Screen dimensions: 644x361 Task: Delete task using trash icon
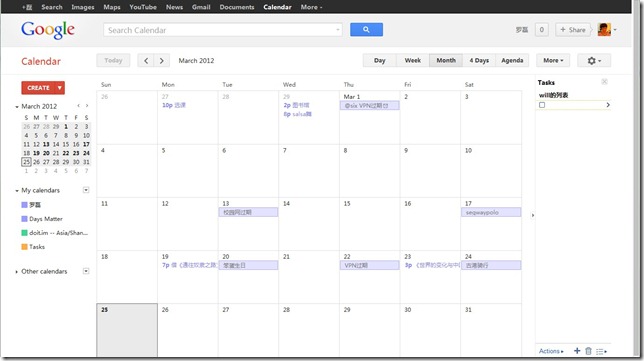(588, 351)
